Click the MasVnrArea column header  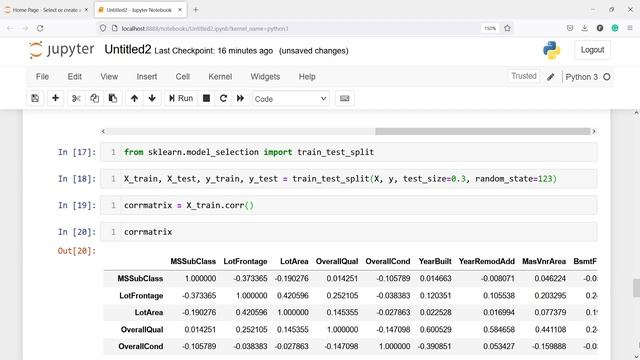544,262
